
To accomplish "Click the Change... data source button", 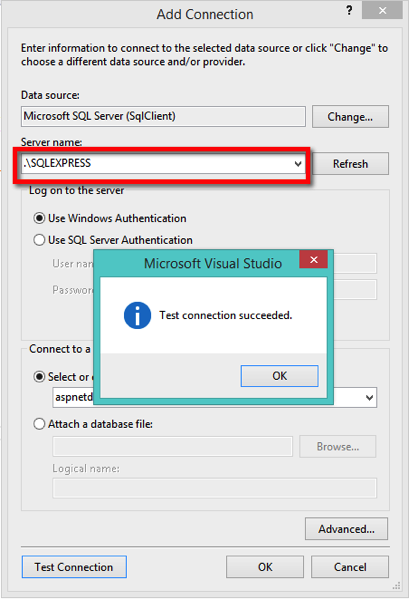I will pos(350,117).
